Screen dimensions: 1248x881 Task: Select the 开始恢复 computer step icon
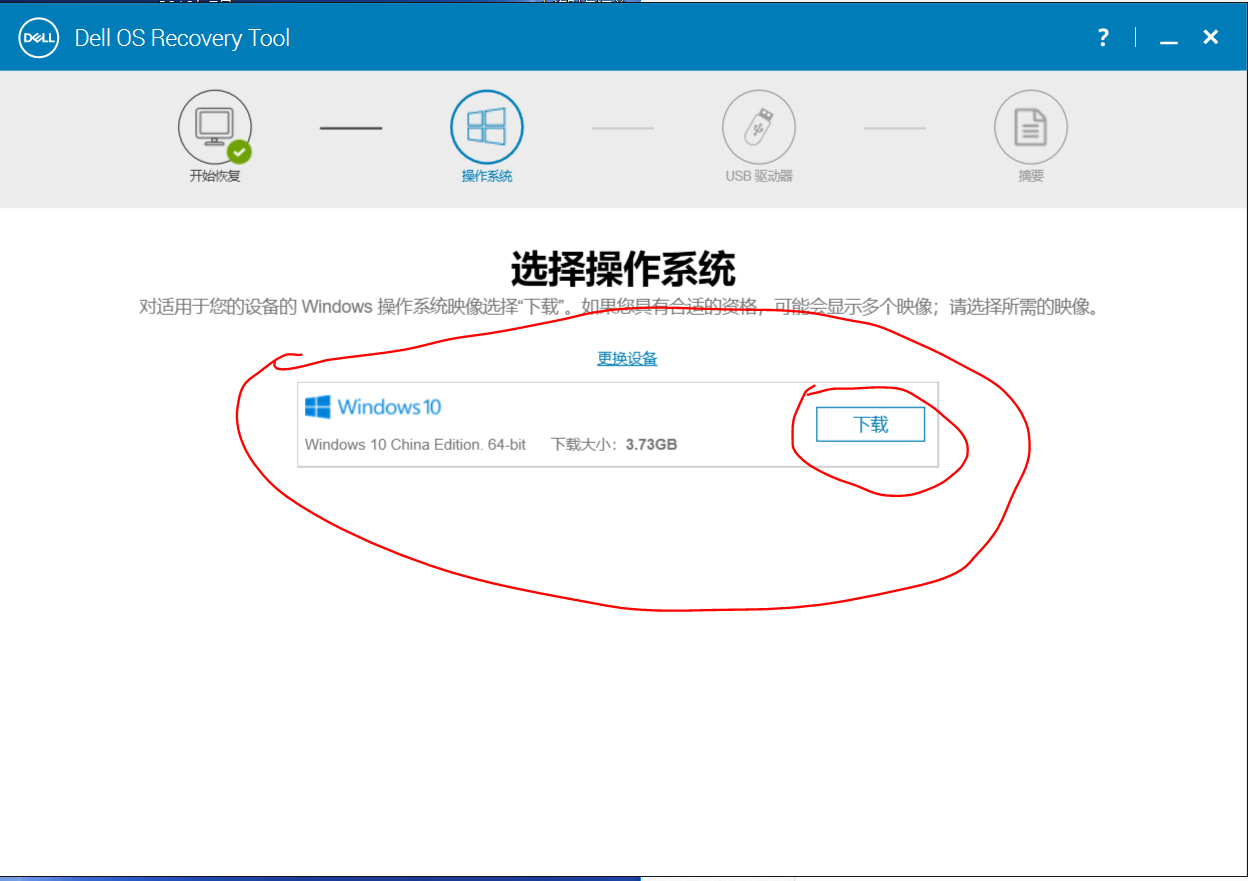coord(215,127)
